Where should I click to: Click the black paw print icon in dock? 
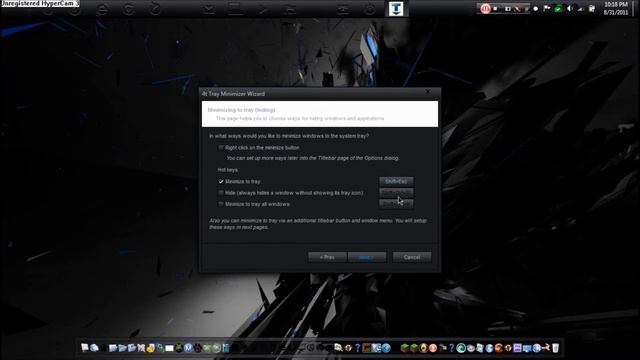coord(198,348)
